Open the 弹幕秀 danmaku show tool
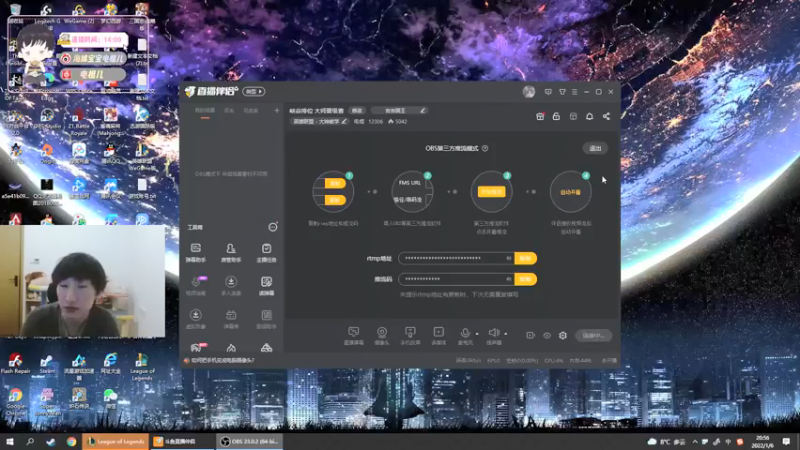The image size is (800, 450). pos(231,319)
